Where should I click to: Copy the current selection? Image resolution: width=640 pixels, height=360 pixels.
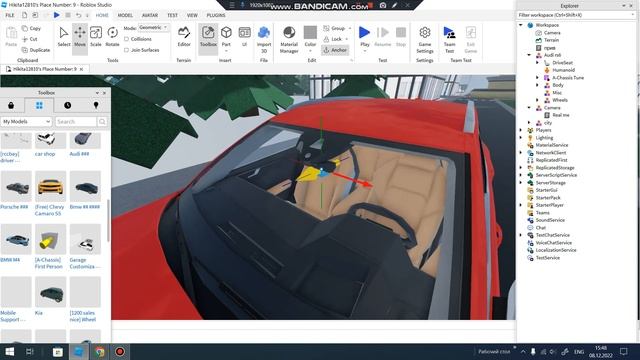[31, 29]
